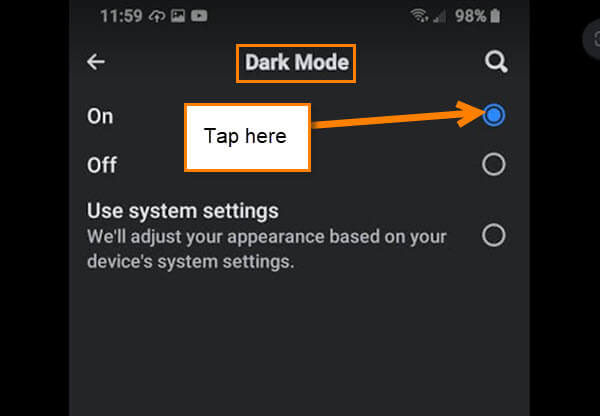Tap the Use system settings heading
The width and height of the screenshot is (600, 416).
pyautogui.click(x=183, y=211)
